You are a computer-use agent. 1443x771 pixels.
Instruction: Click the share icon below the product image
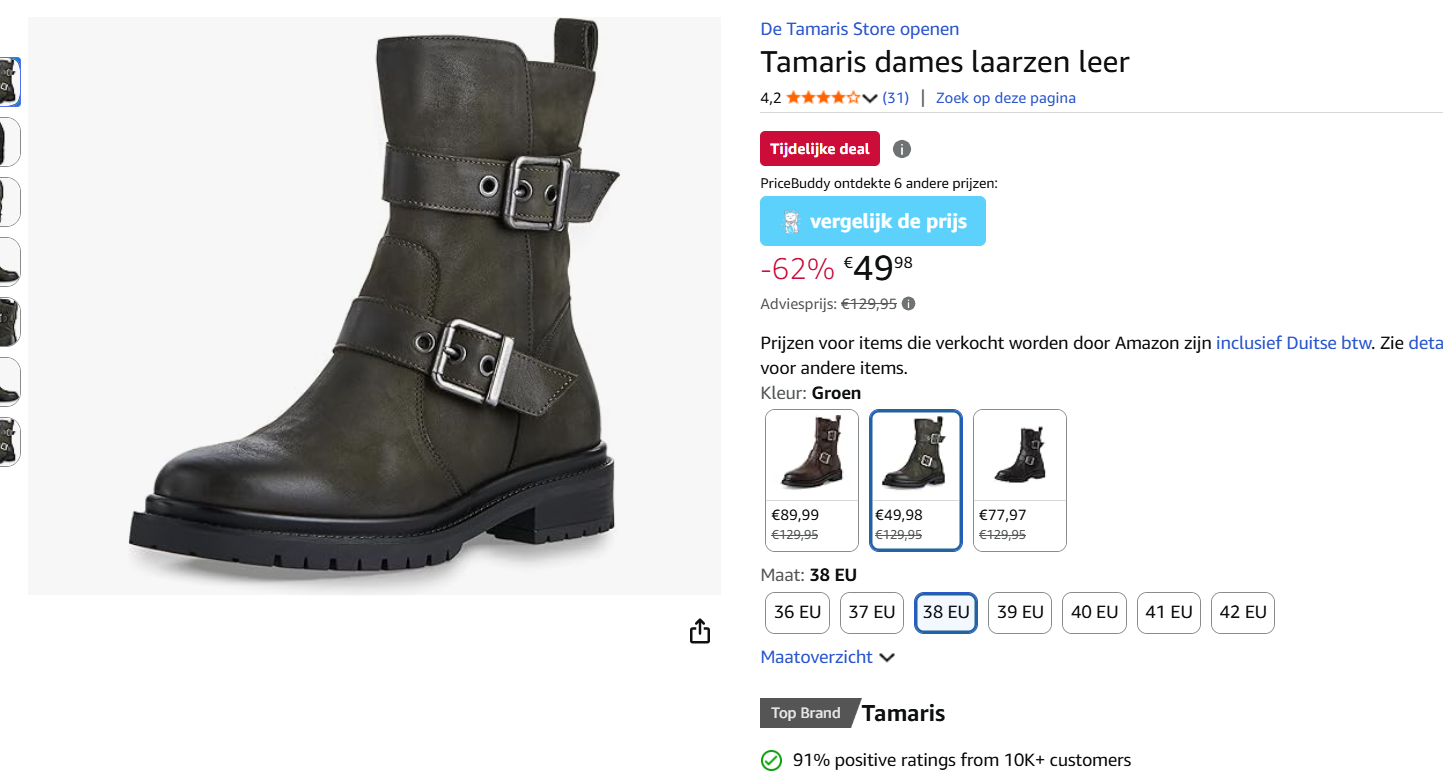(699, 632)
